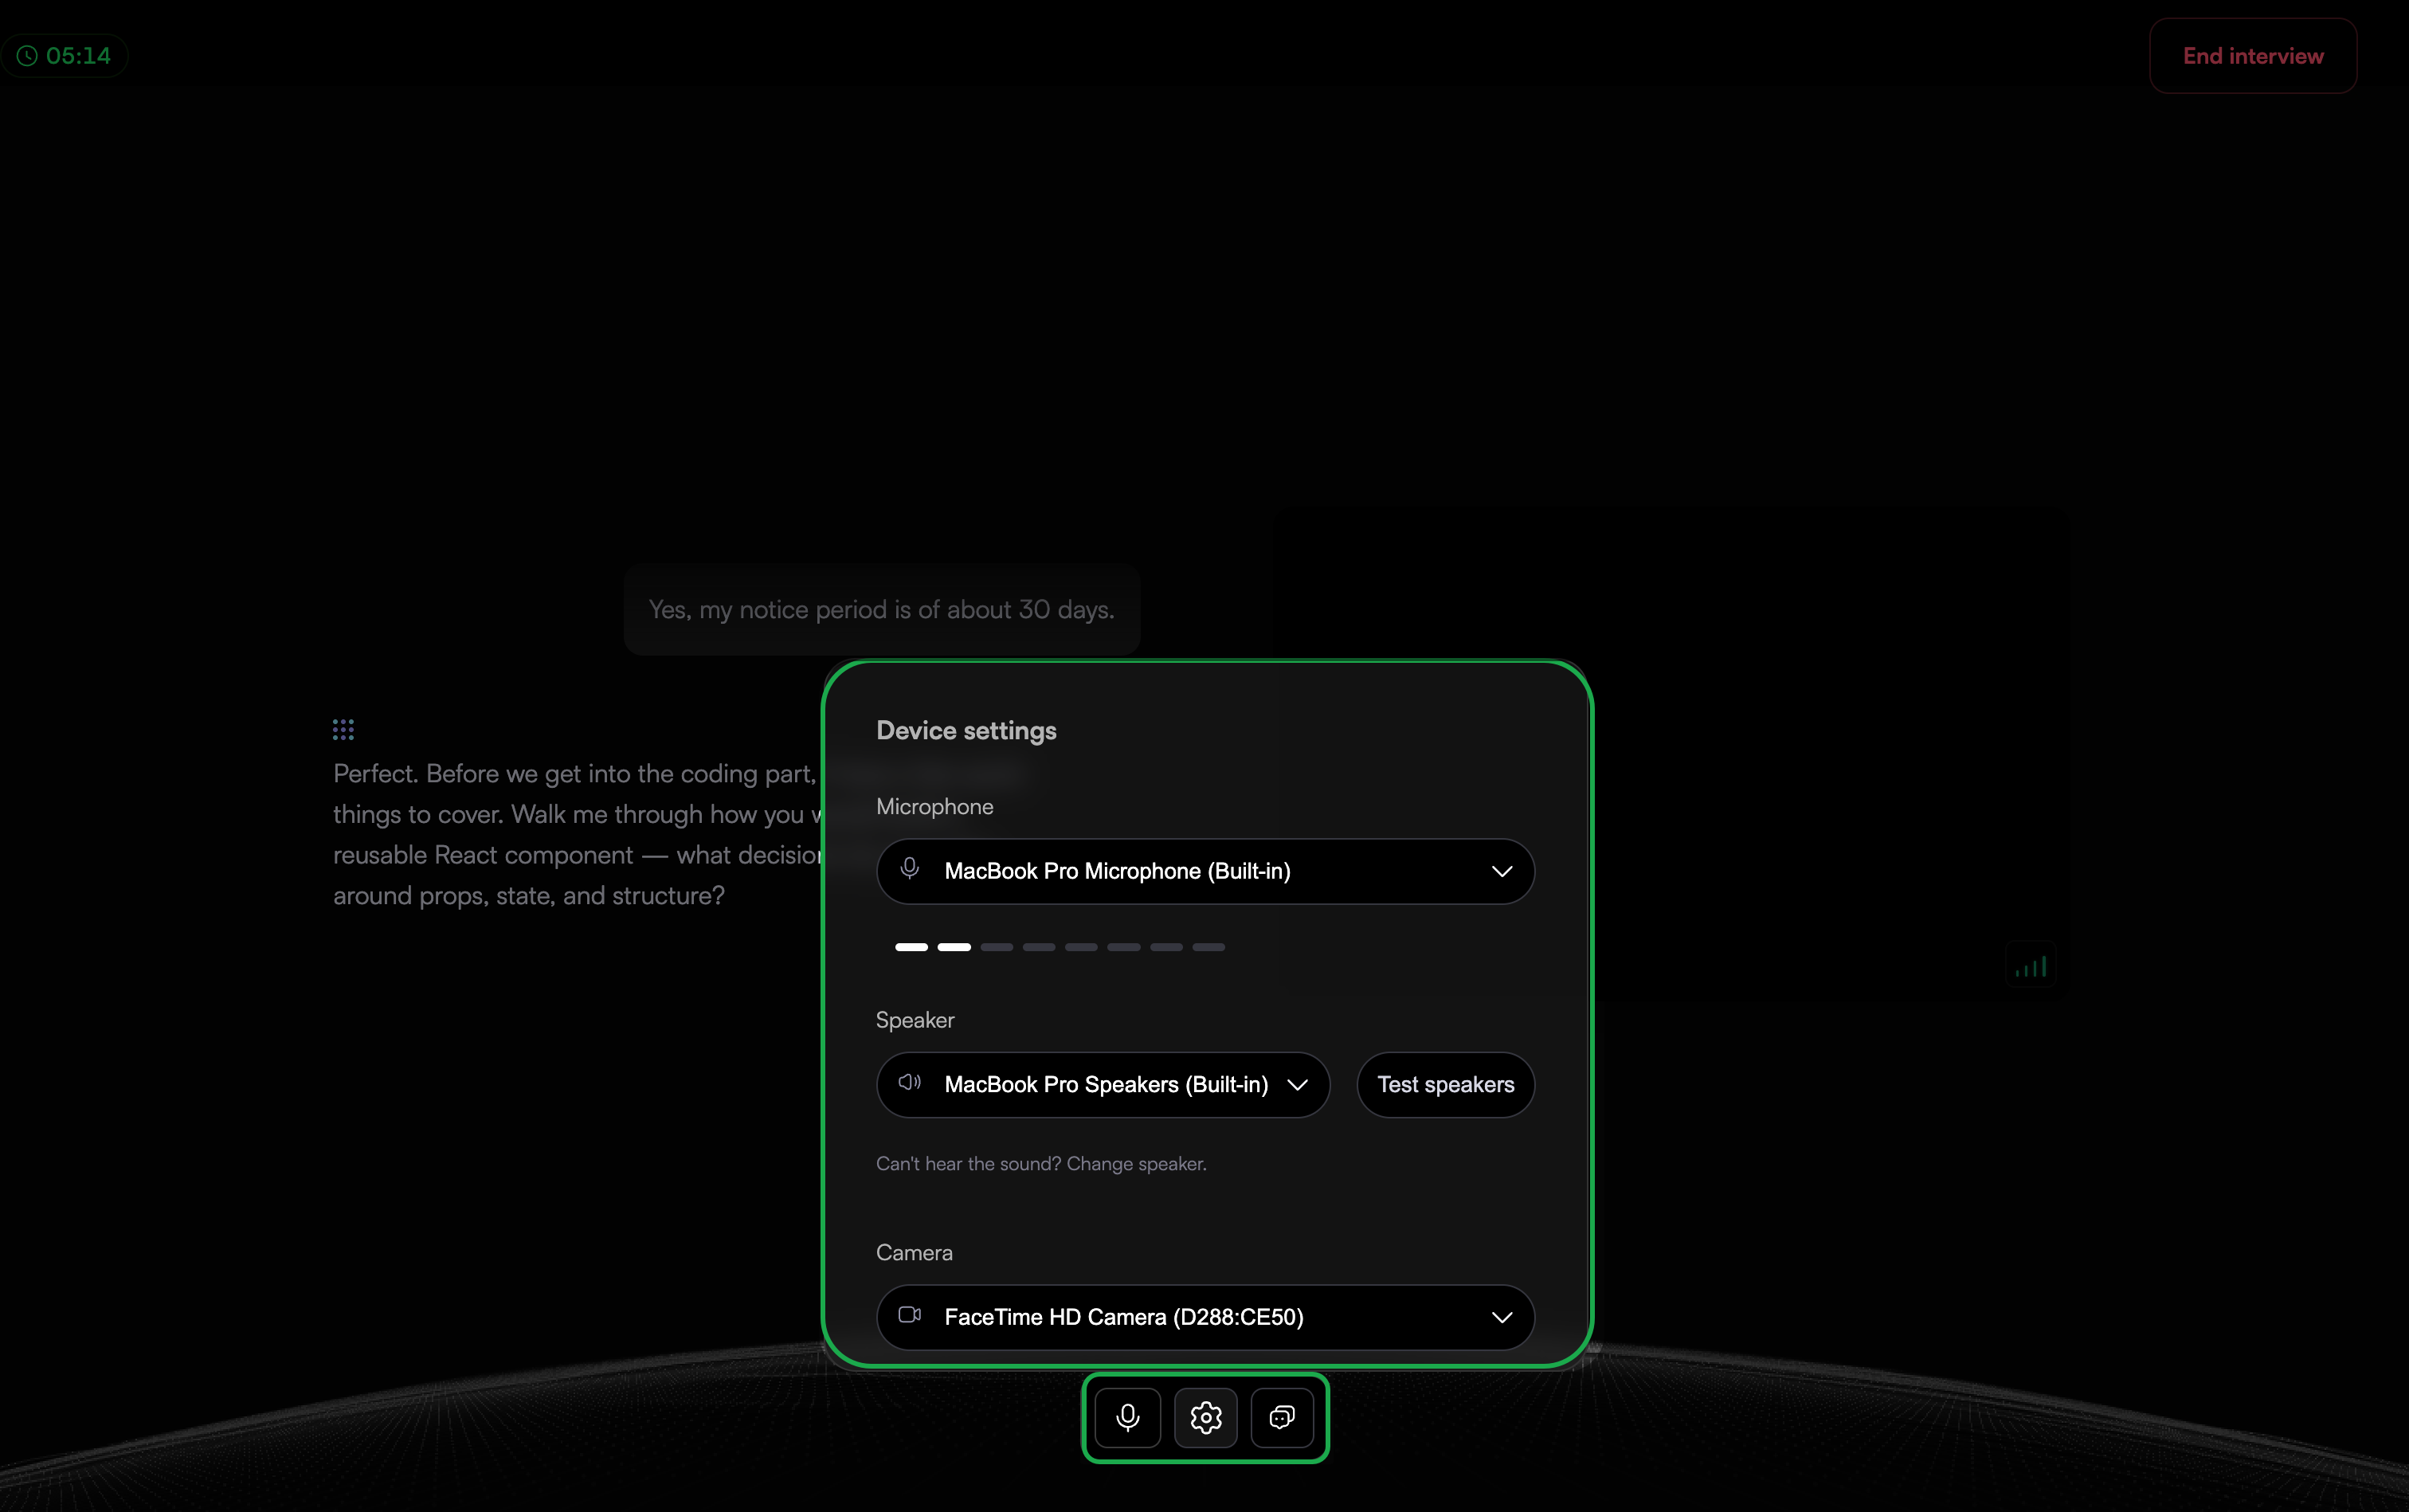Open the Camera device dropdown
2409x1512 pixels.
pyautogui.click(x=1205, y=1317)
